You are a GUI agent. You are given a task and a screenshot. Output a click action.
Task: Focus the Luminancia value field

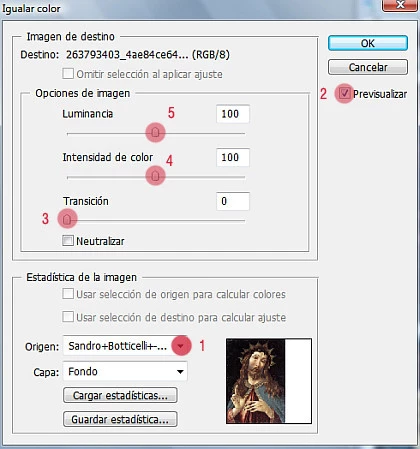coord(233,114)
